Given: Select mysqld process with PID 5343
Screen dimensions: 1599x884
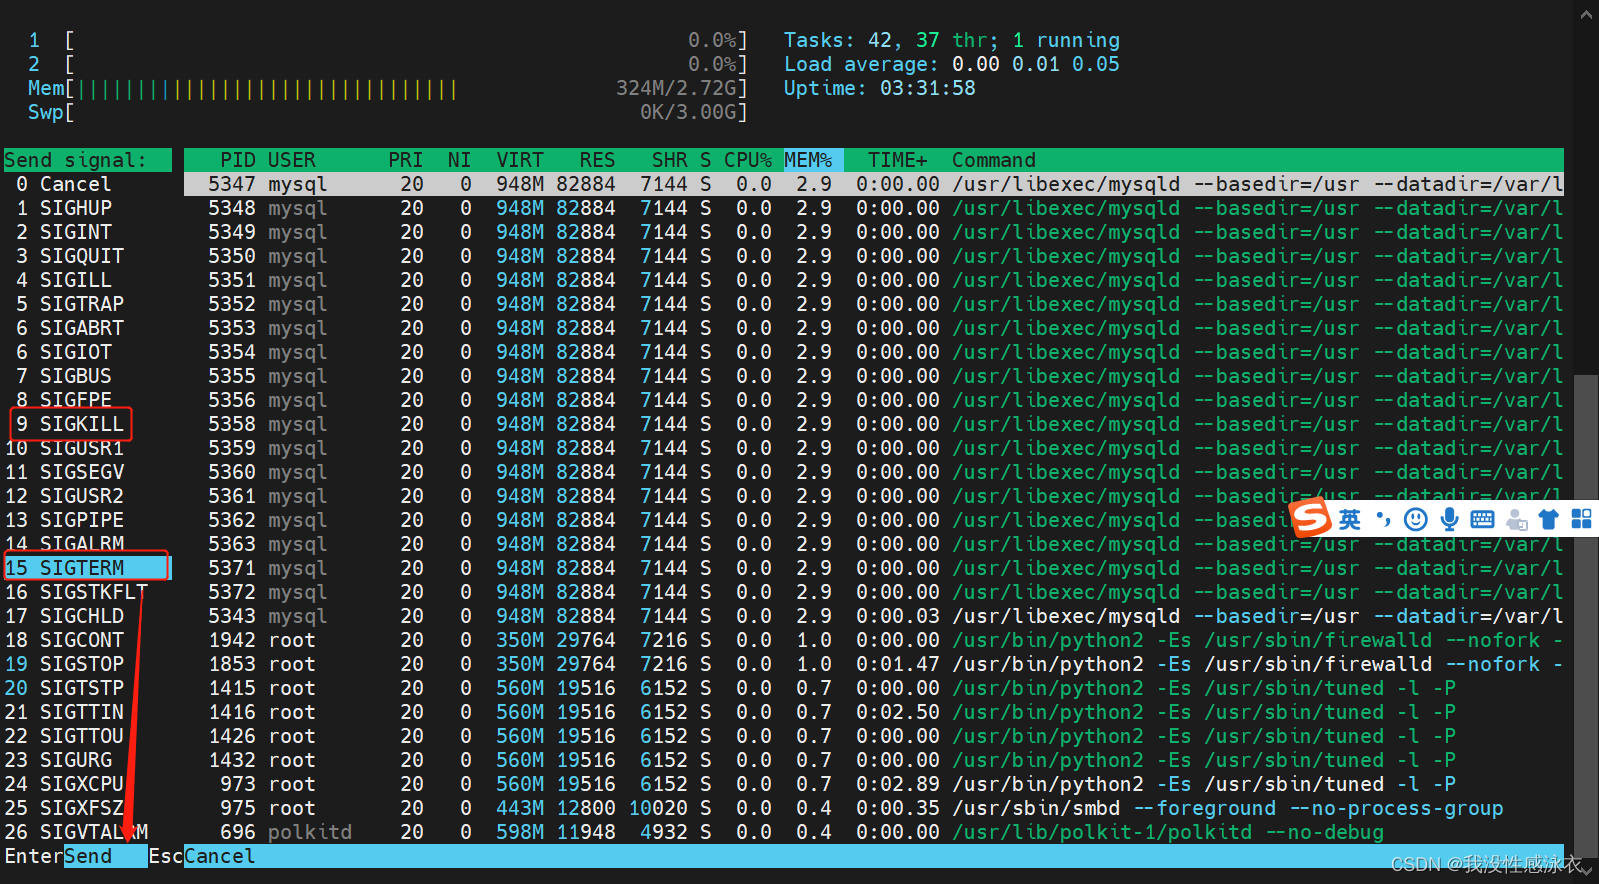Looking at the screenshot, I should coord(874,616).
